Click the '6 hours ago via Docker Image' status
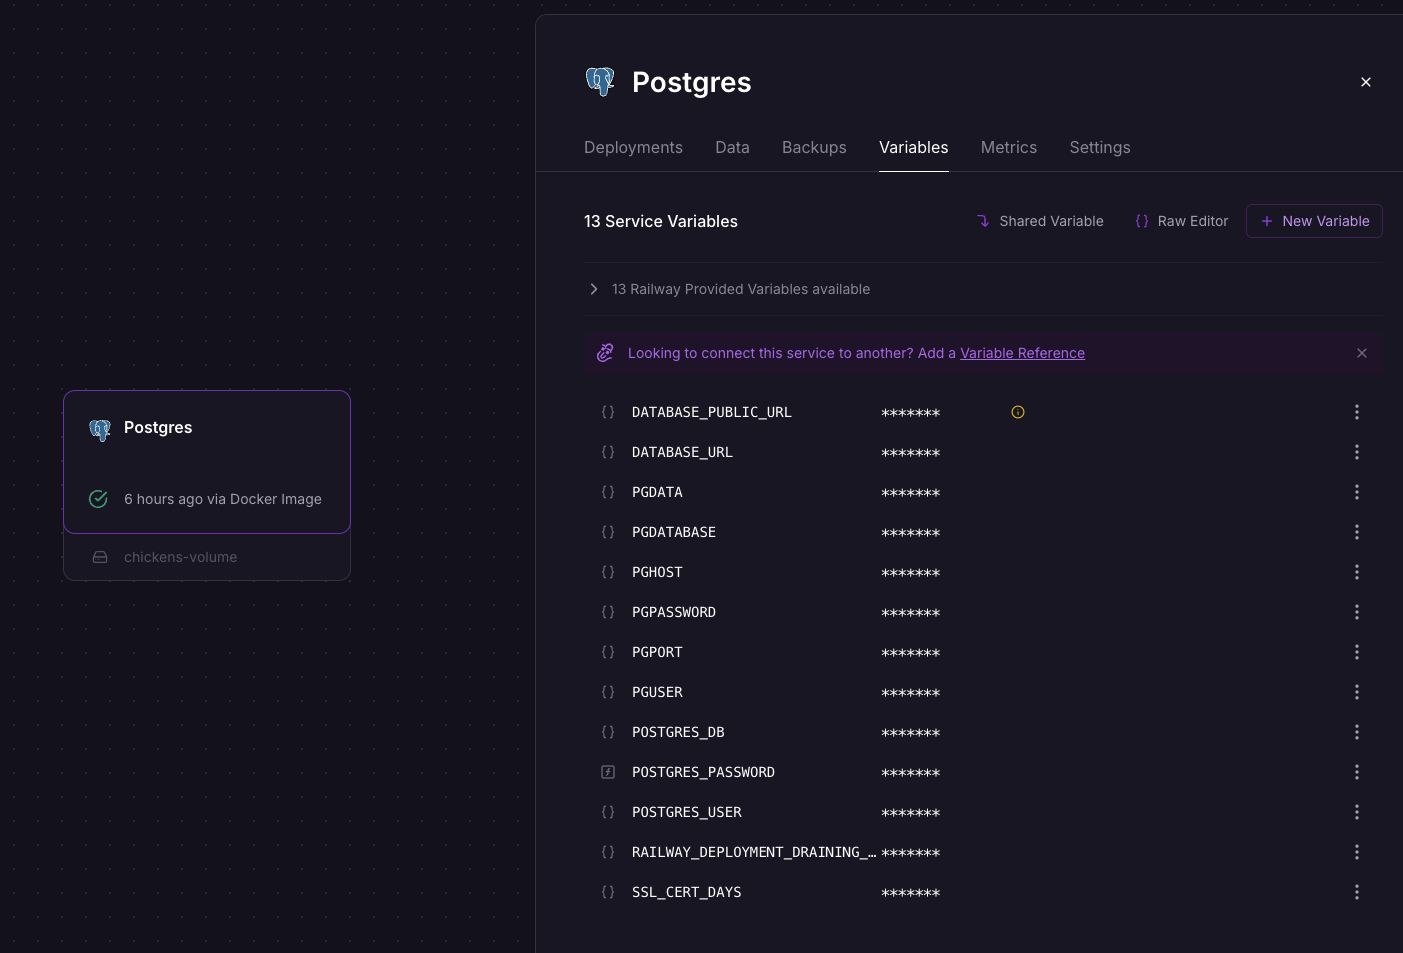Viewport: 1403px width, 953px height. [x=223, y=499]
